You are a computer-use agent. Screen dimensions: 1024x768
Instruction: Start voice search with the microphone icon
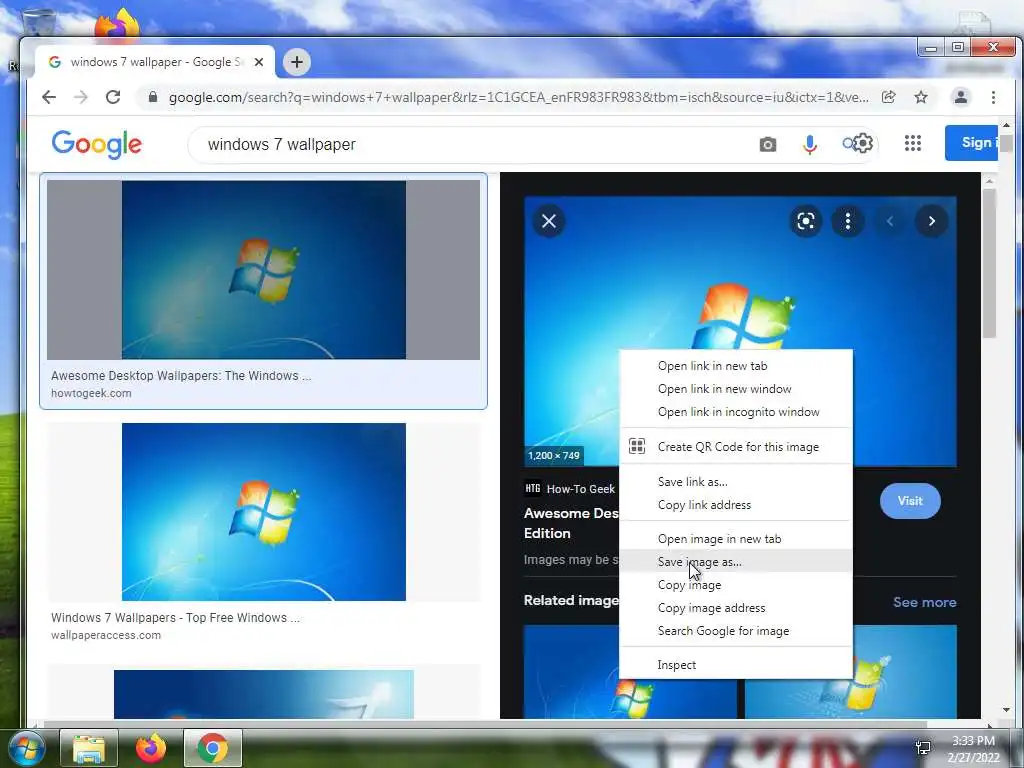810,144
